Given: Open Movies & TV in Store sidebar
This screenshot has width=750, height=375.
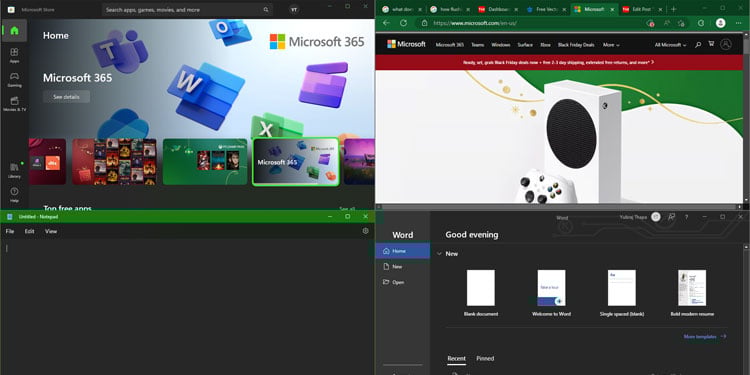Looking at the screenshot, I should [x=14, y=104].
